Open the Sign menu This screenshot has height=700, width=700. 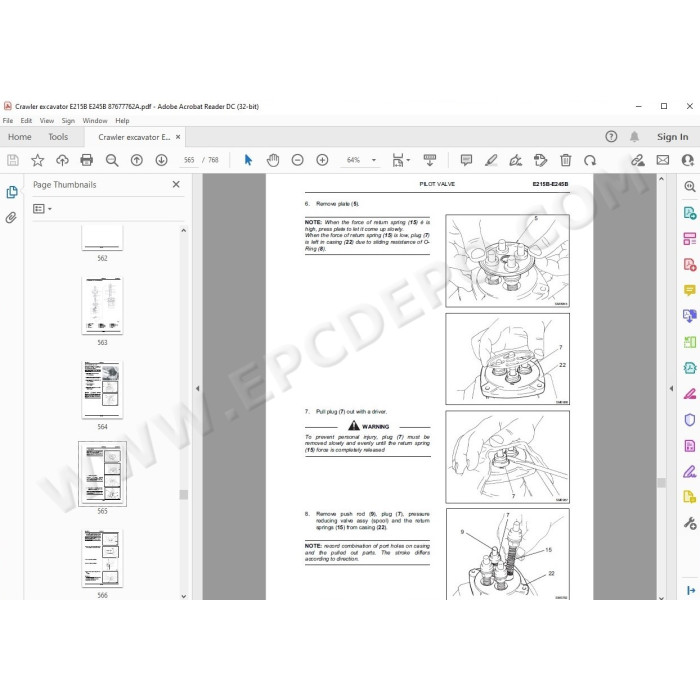coord(68,121)
